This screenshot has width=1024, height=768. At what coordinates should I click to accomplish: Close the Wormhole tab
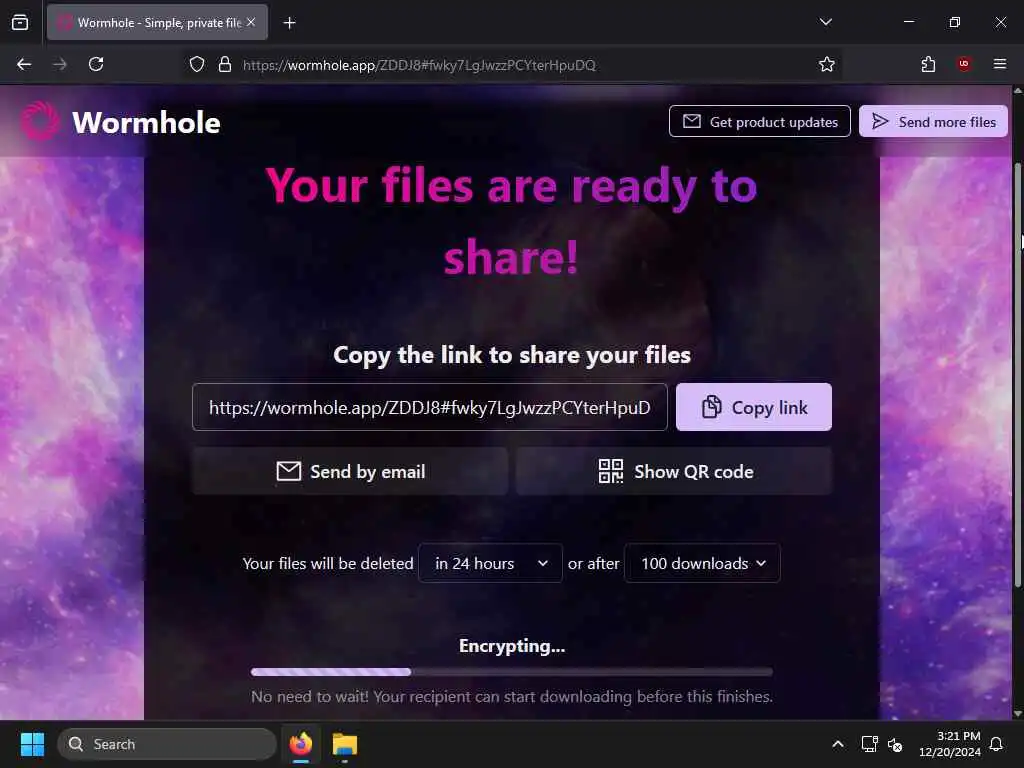(251, 22)
